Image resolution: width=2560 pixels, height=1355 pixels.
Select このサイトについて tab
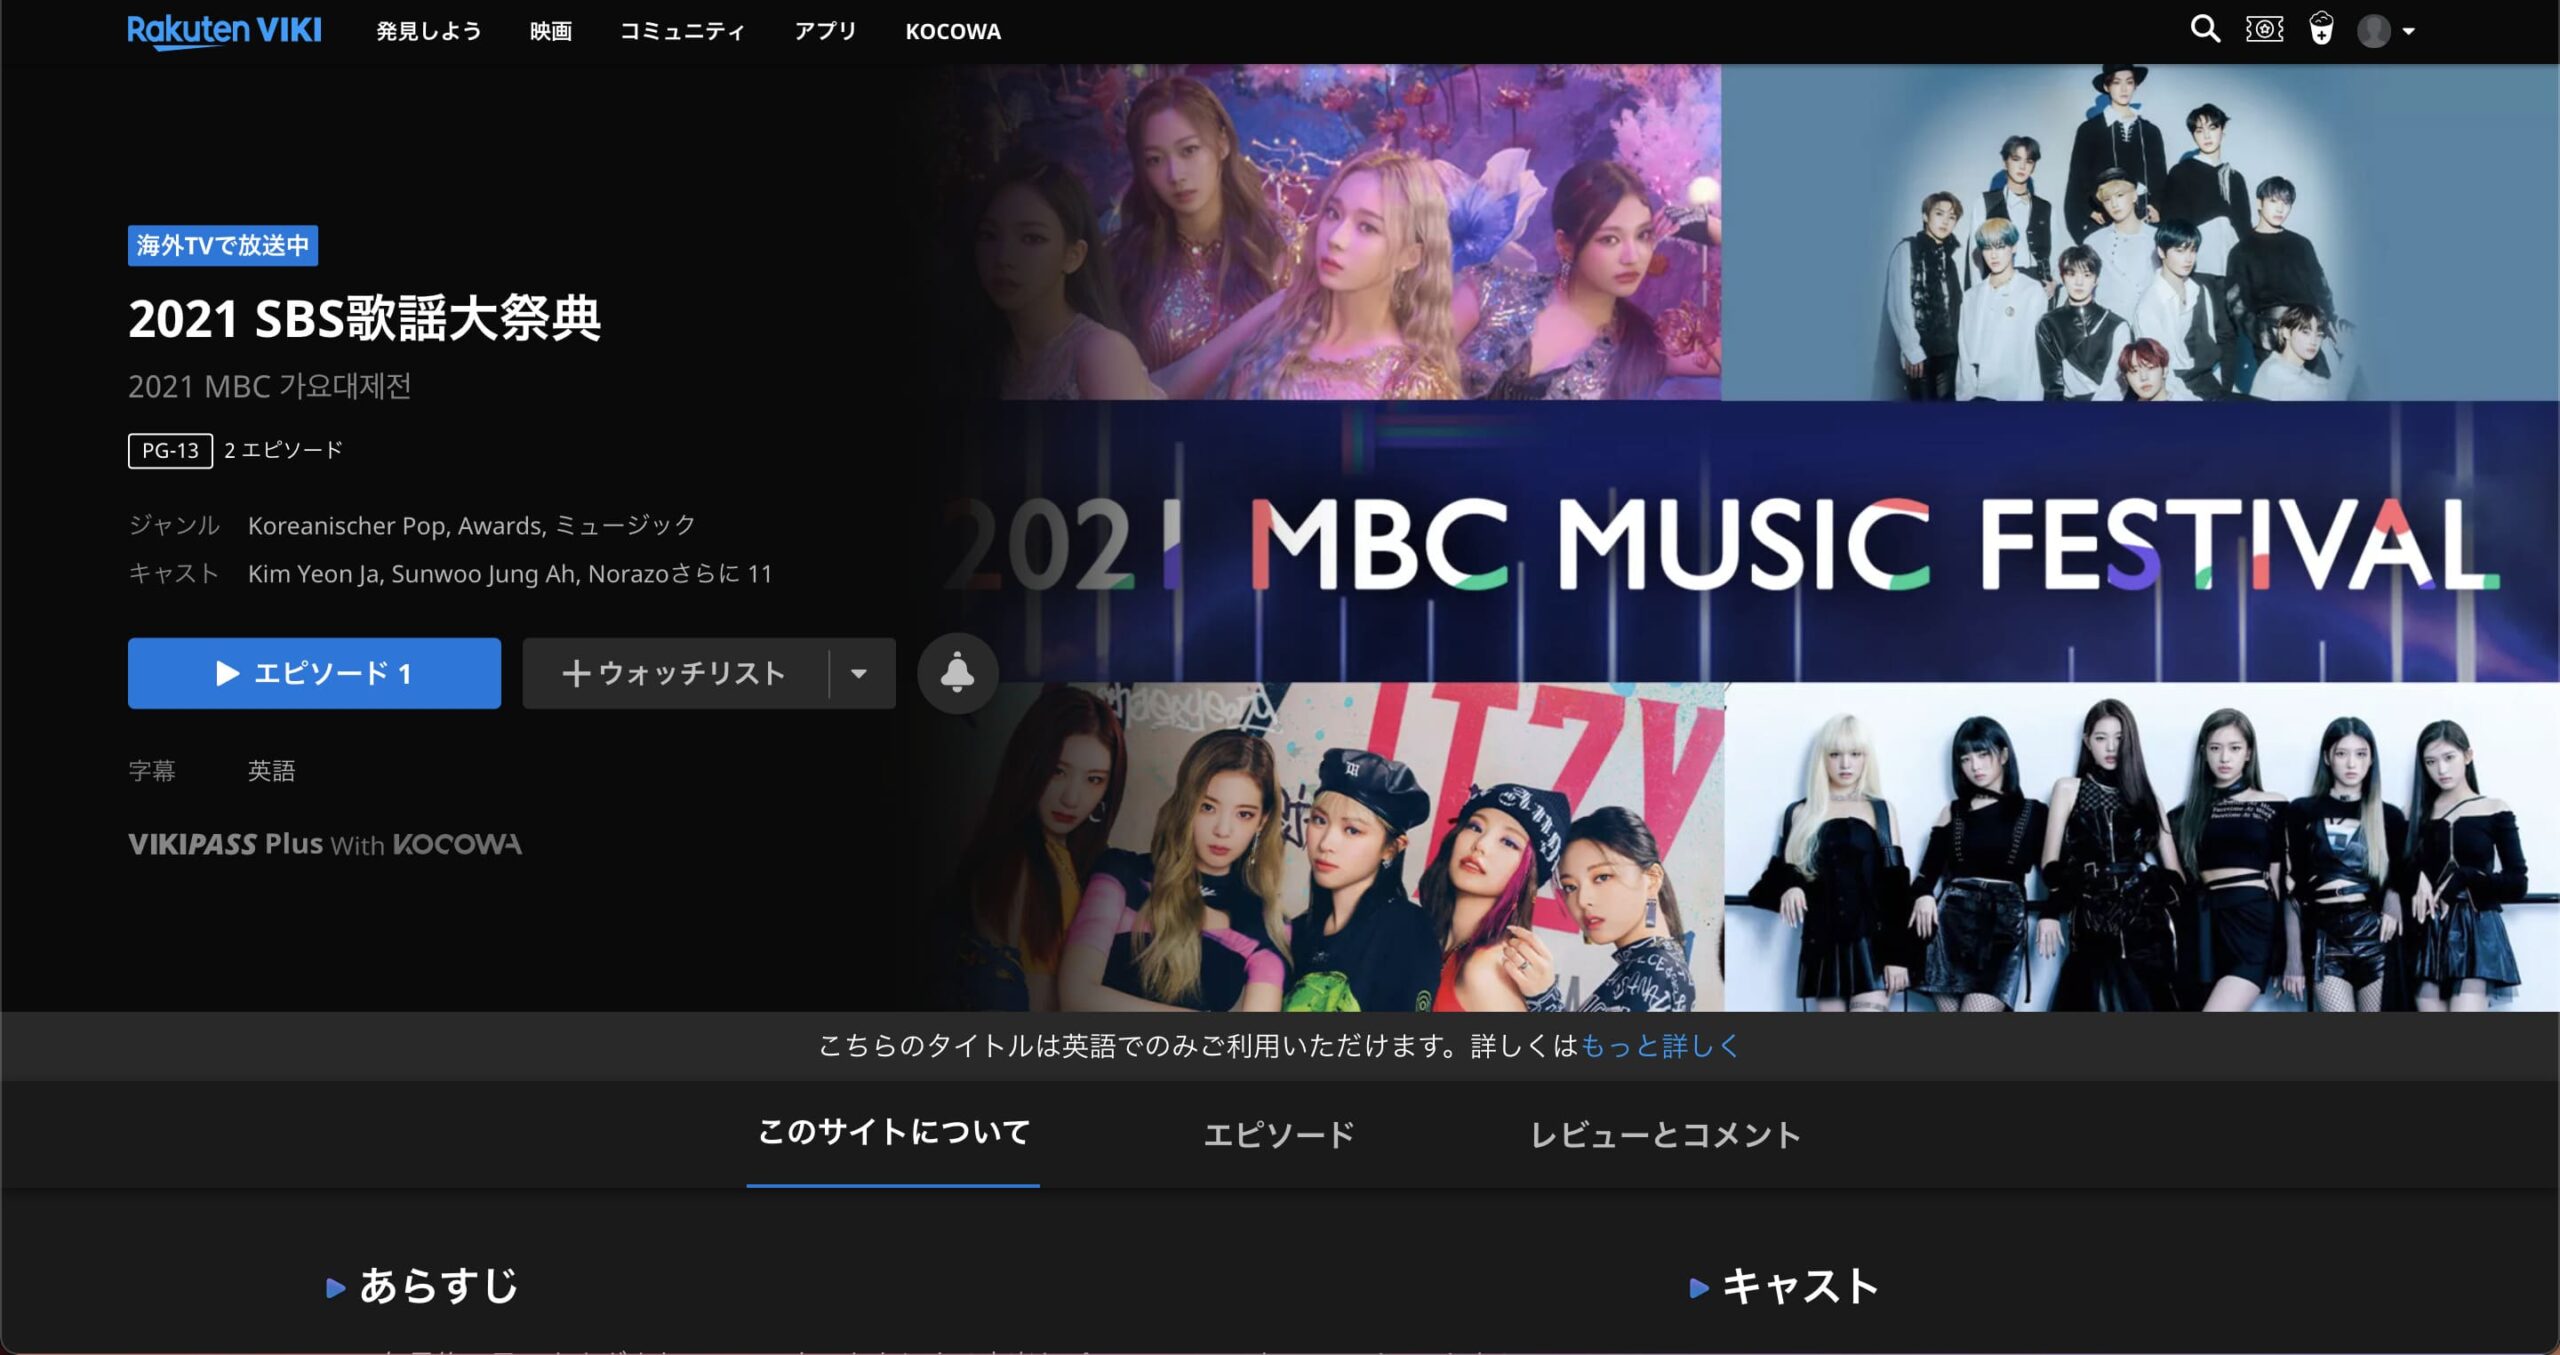pyautogui.click(x=893, y=1133)
